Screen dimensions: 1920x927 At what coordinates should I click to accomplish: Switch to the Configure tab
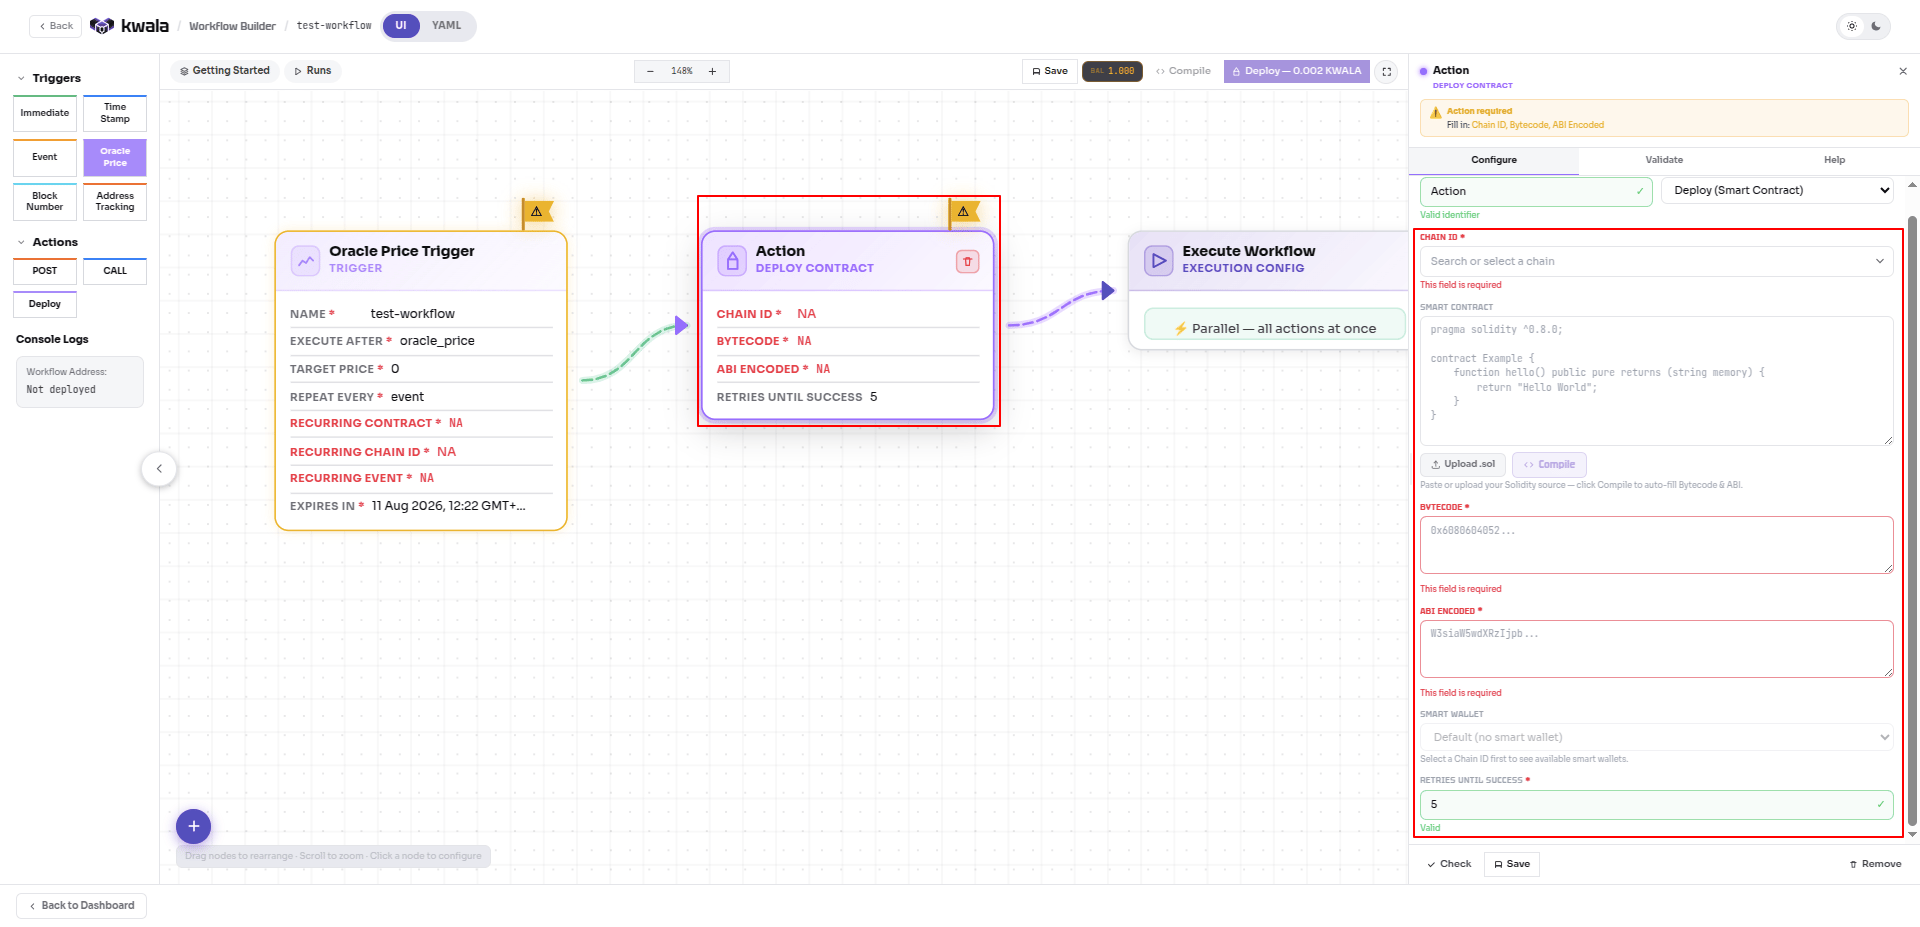[x=1493, y=160]
